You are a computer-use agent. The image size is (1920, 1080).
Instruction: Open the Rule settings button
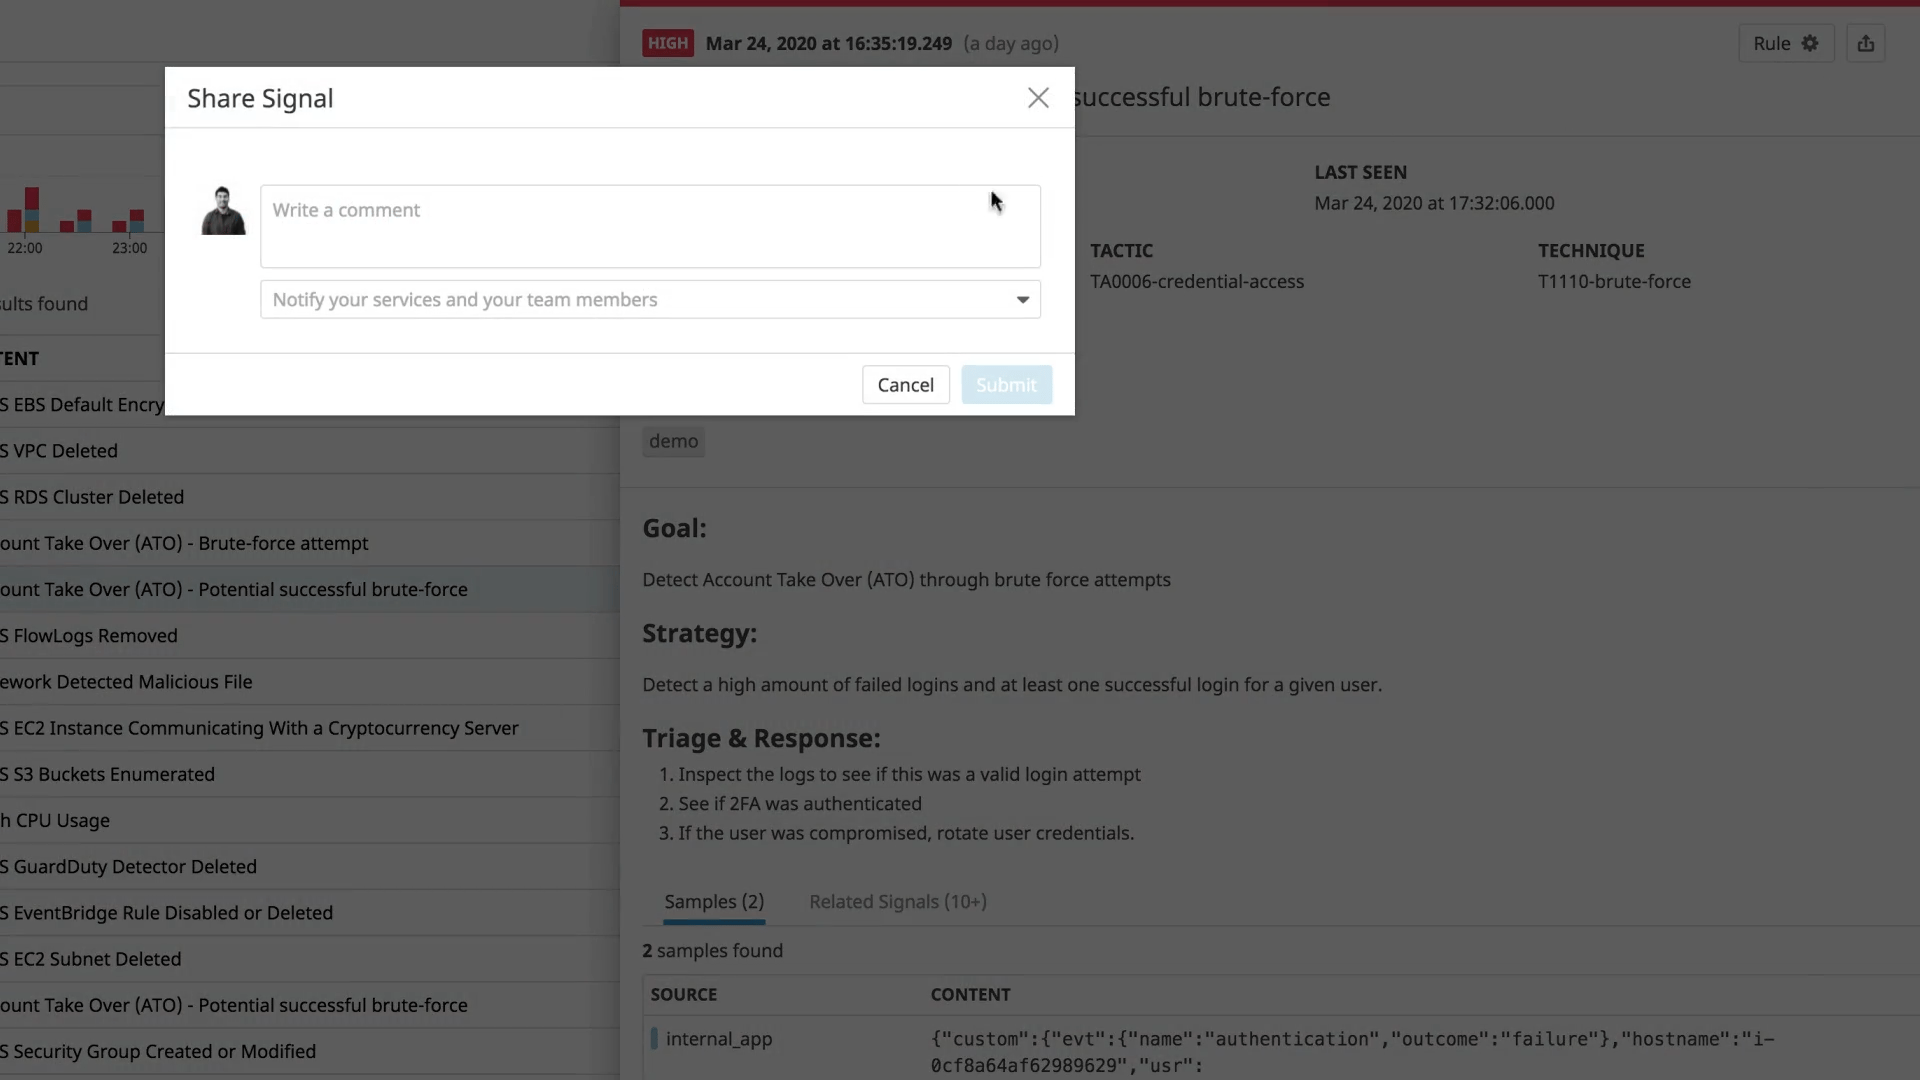click(1786, 43)
